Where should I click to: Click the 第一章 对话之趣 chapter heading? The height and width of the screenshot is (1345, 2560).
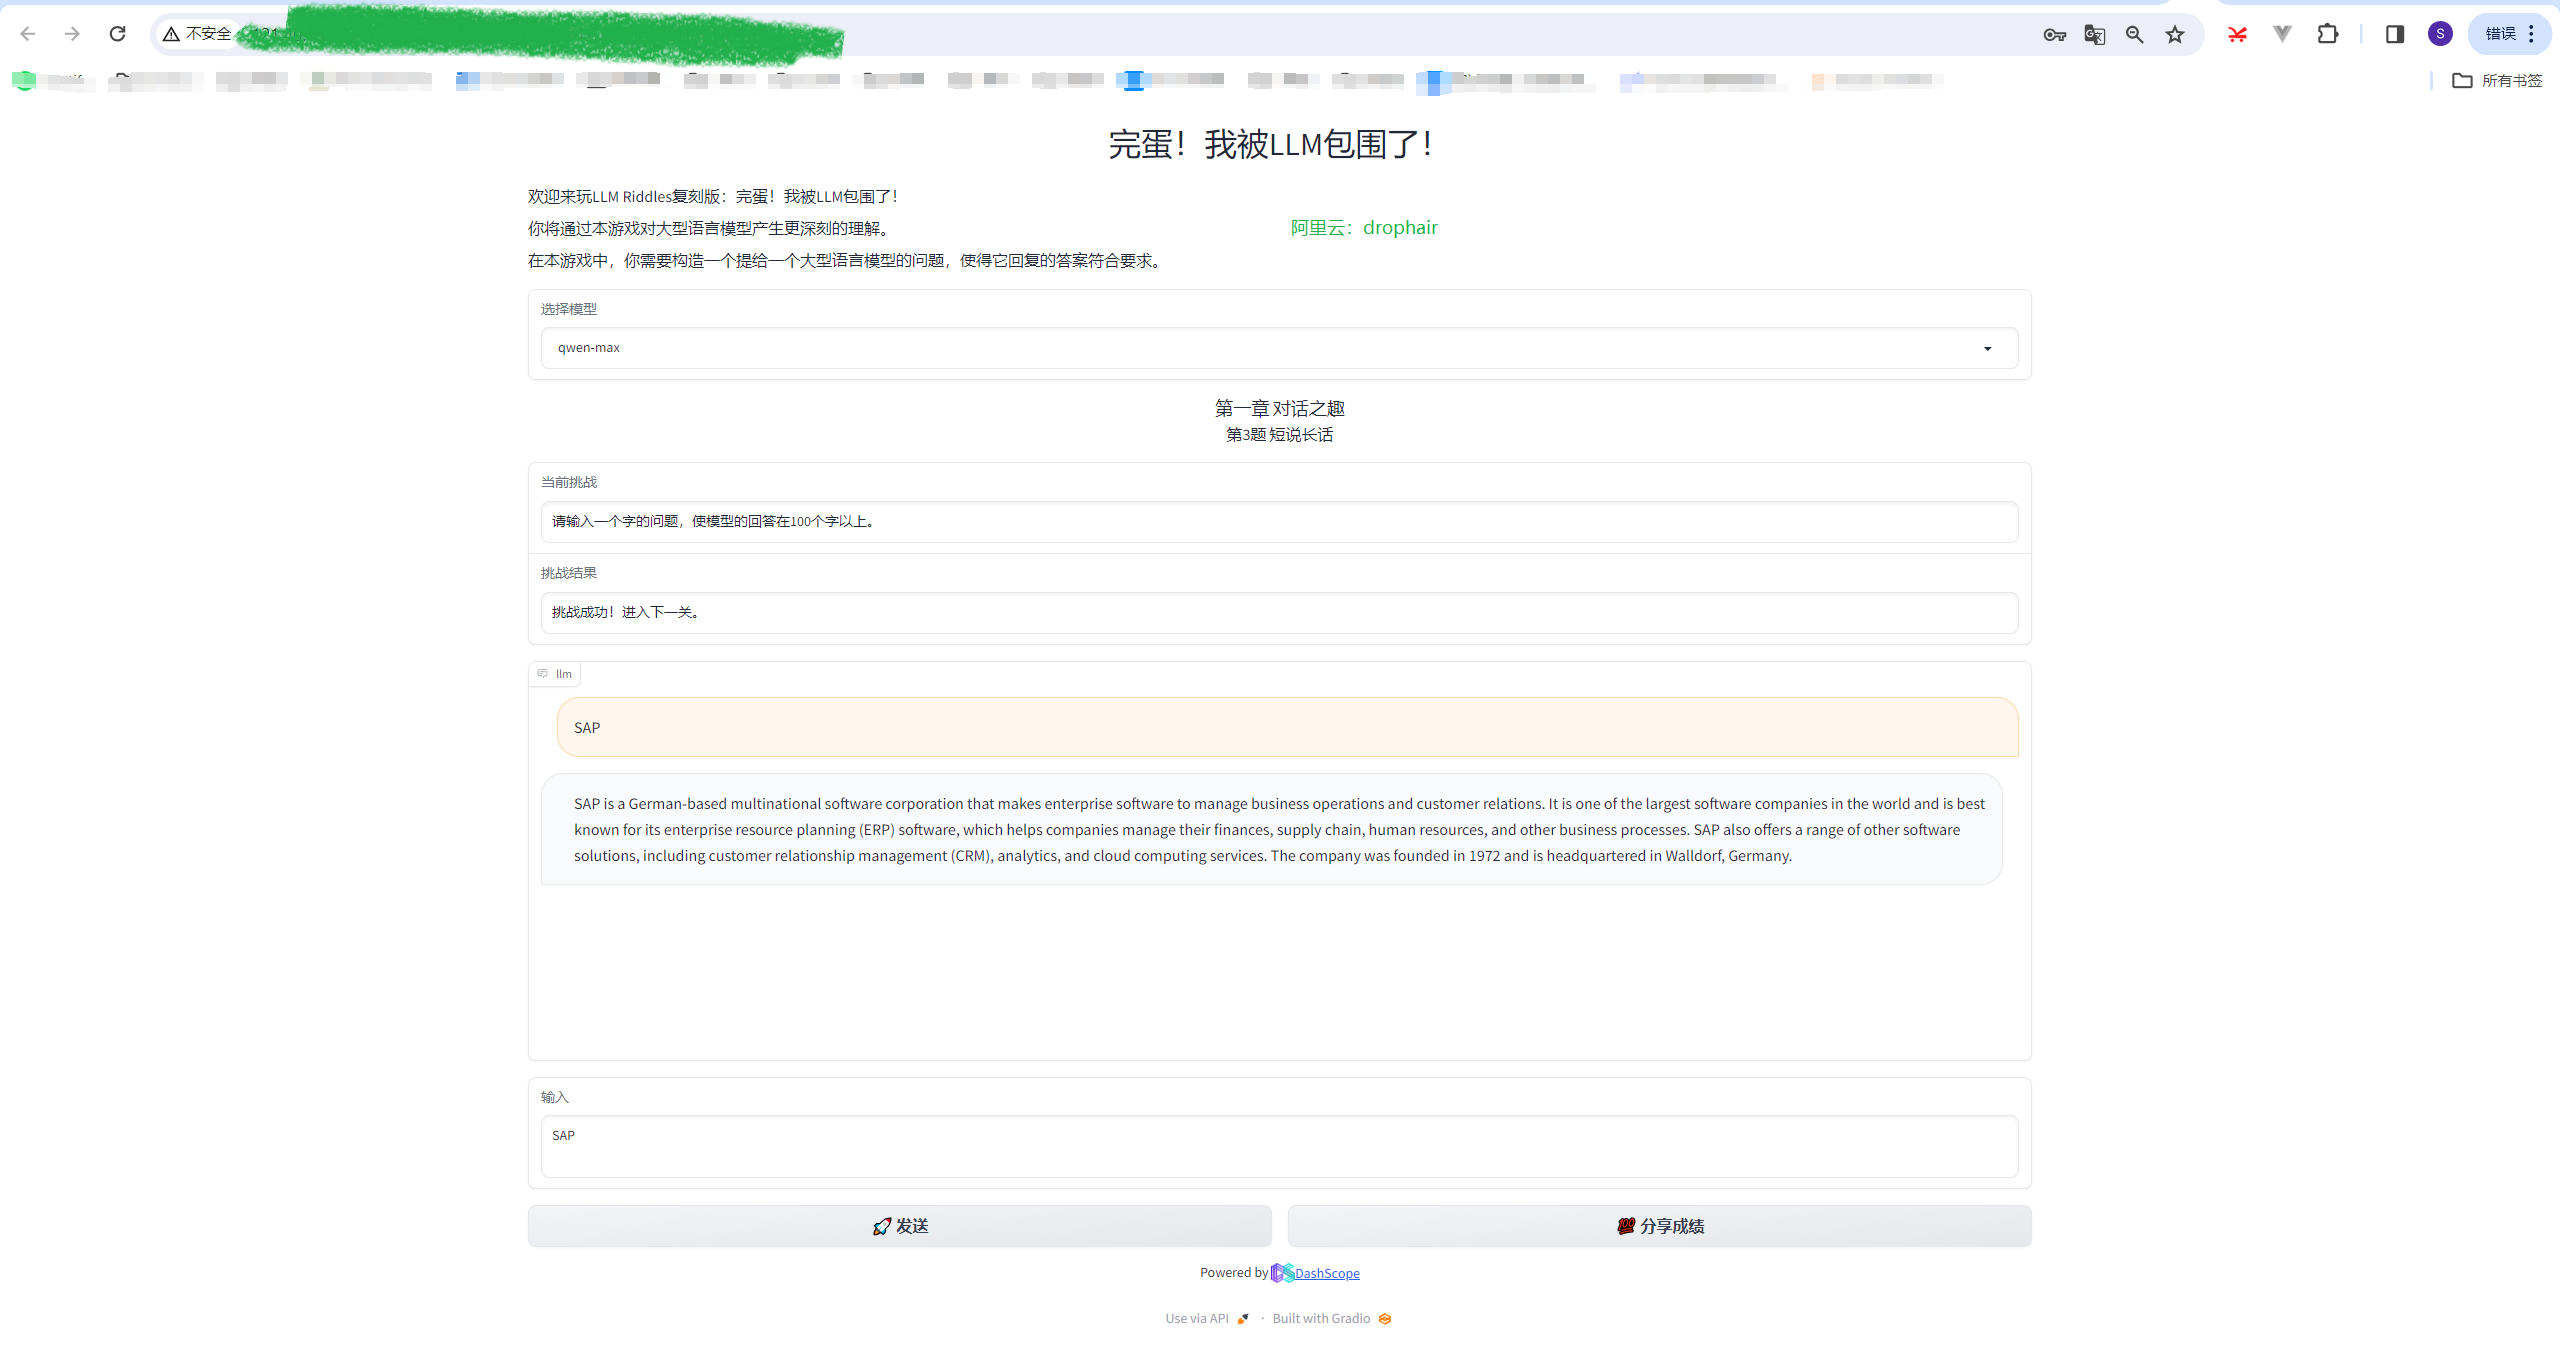pyautogui.click(x=1279, y=409)
